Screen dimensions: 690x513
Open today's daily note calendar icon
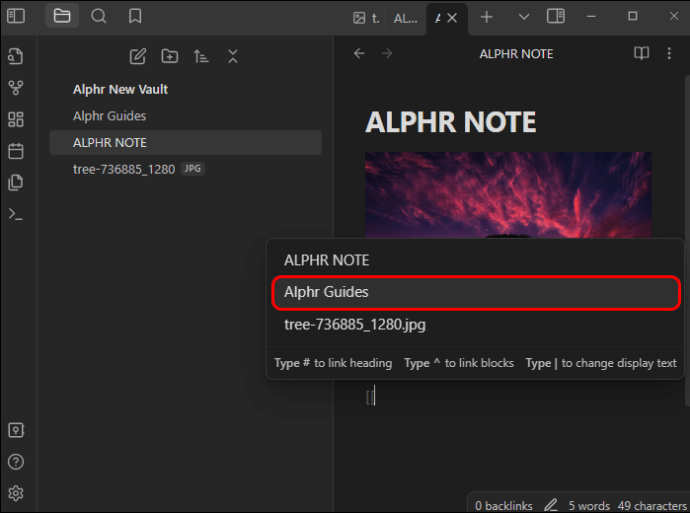tap(16, 151)
